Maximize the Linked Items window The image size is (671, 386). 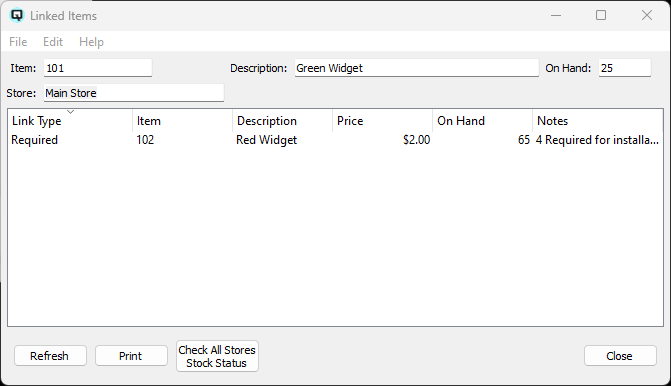(x=601, y=15)
